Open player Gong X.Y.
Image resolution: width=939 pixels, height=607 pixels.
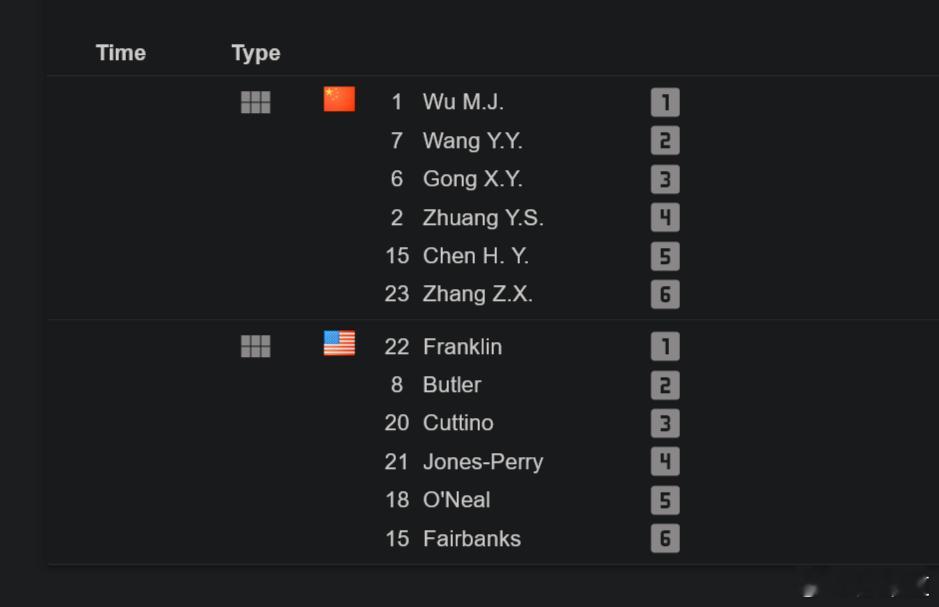click(472, 179)
